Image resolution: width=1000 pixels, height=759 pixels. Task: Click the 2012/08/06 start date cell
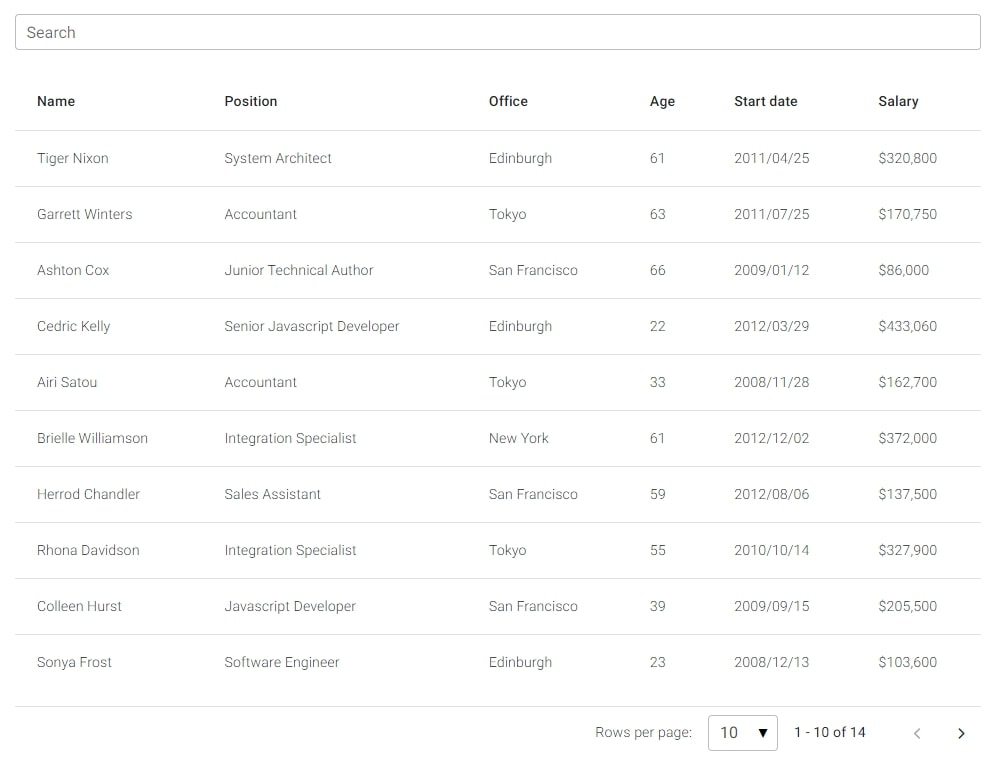click(772, 494)
